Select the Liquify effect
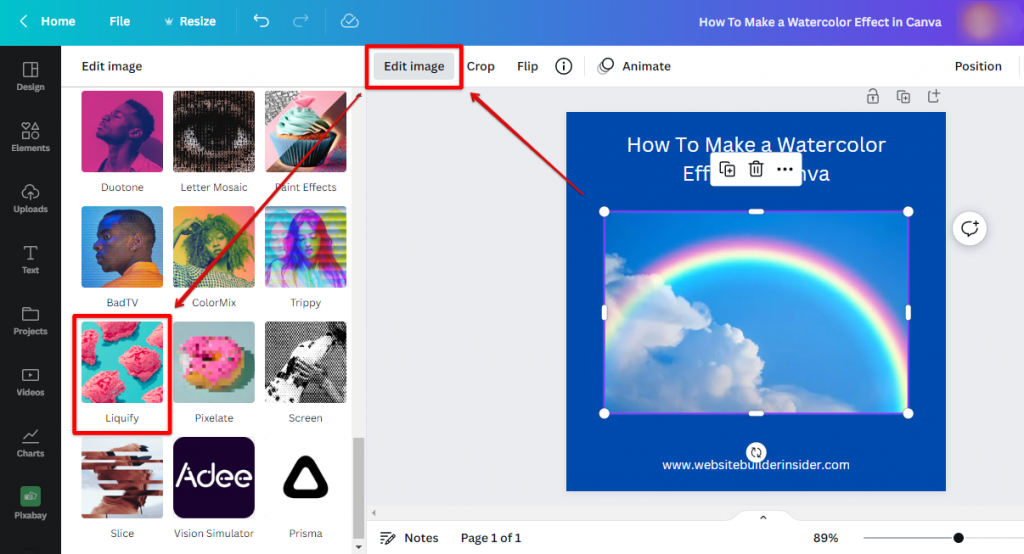The width and height of the screenshot is (1024, 554). pos(122,362)
